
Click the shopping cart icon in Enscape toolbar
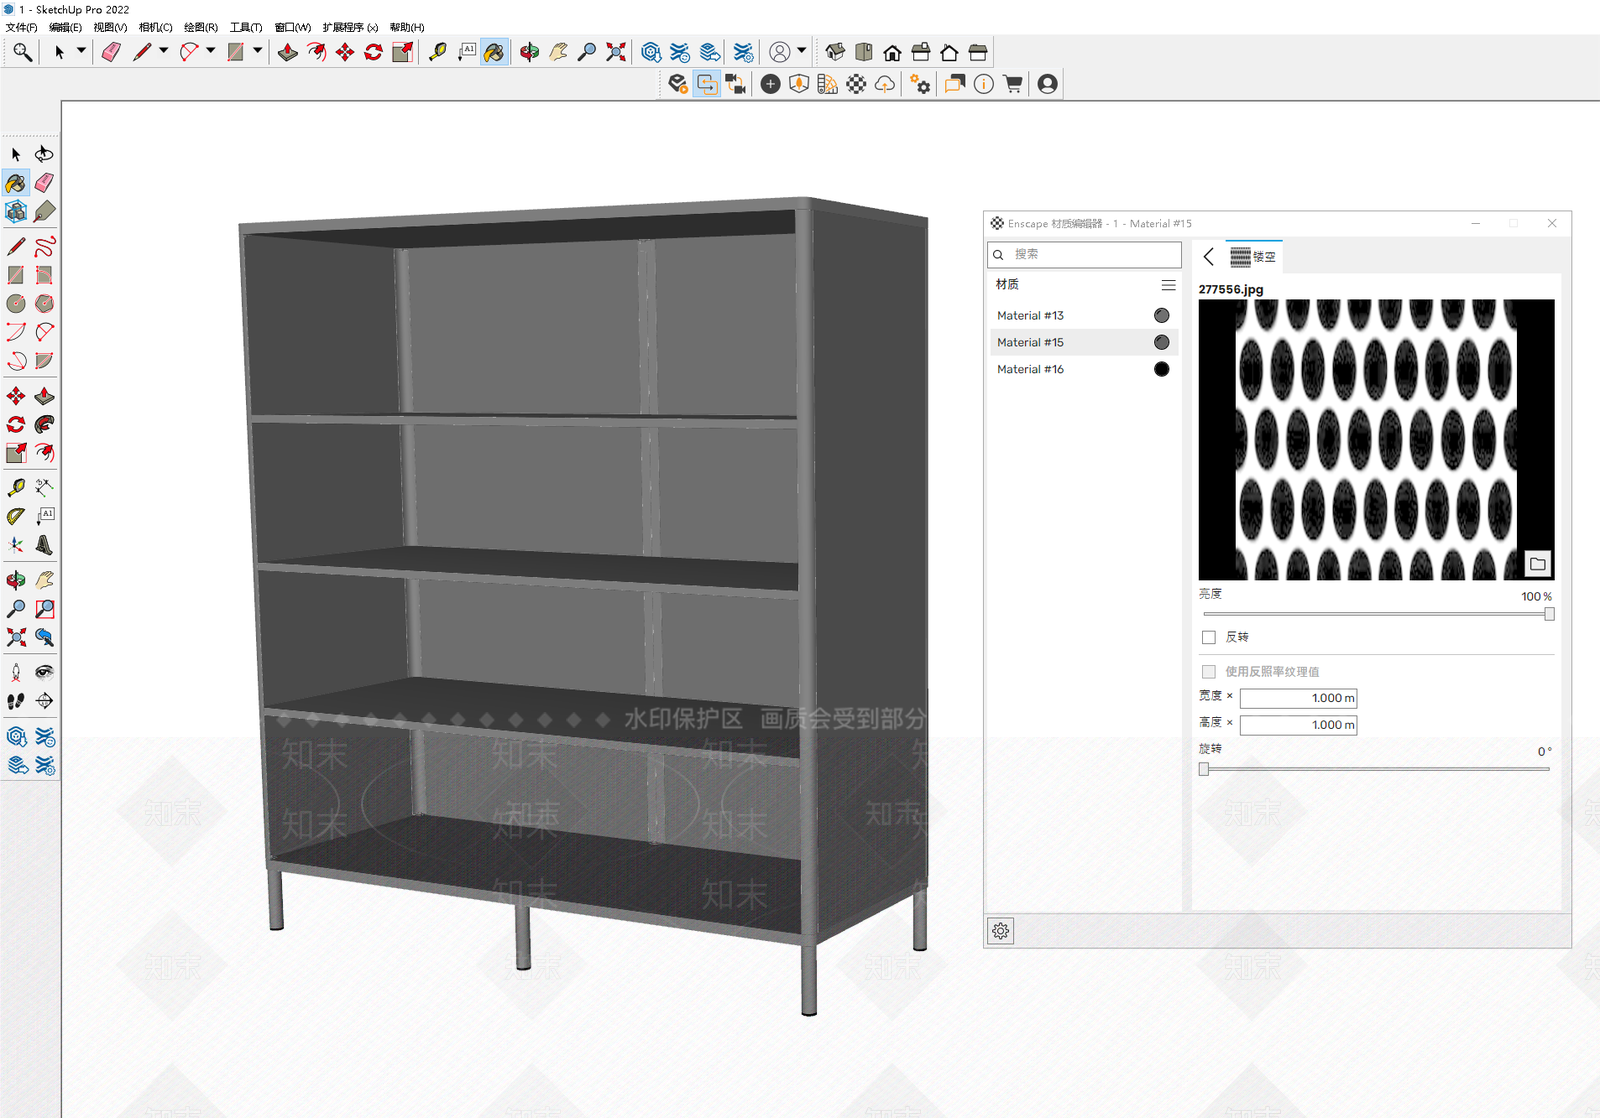pyautogui.click(x=1013, y=84)
